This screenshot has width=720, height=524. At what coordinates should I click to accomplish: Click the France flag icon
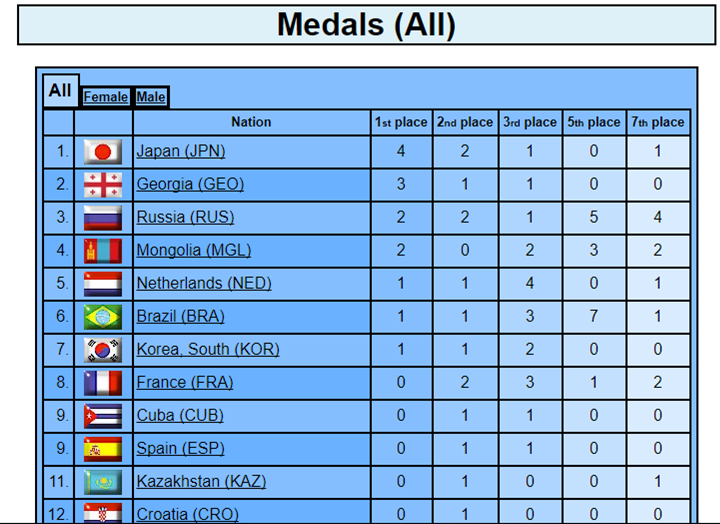pos(103,383)
